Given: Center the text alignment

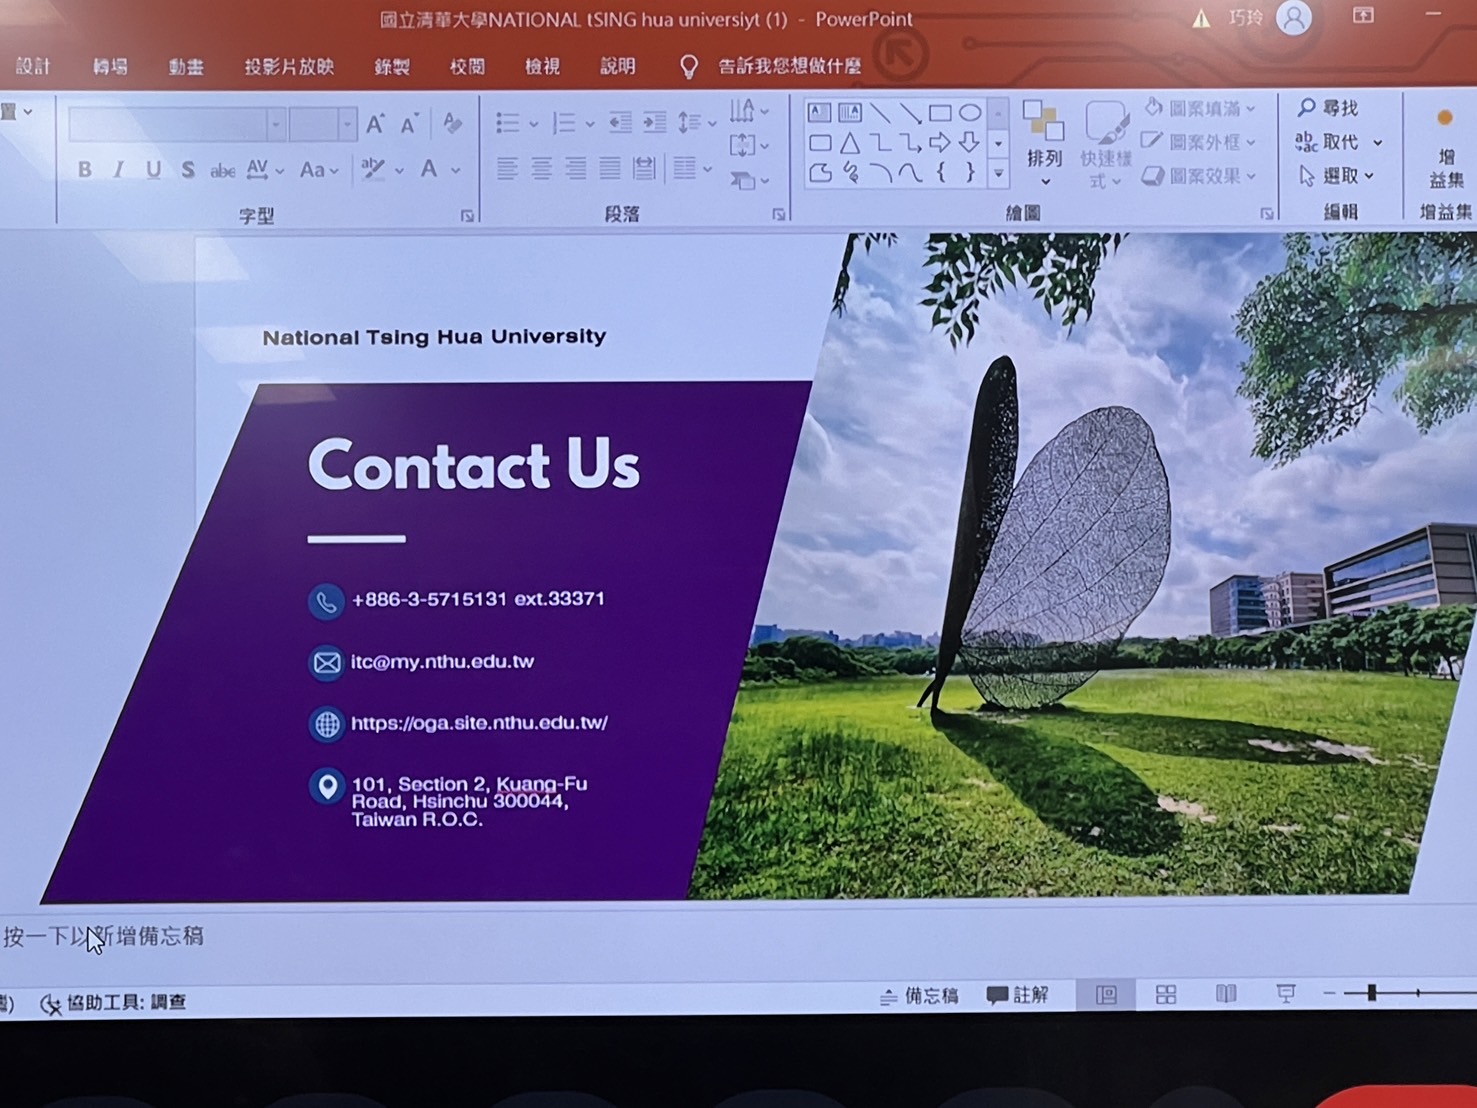Looking at the screenshot, I should [x=541, y=168].
